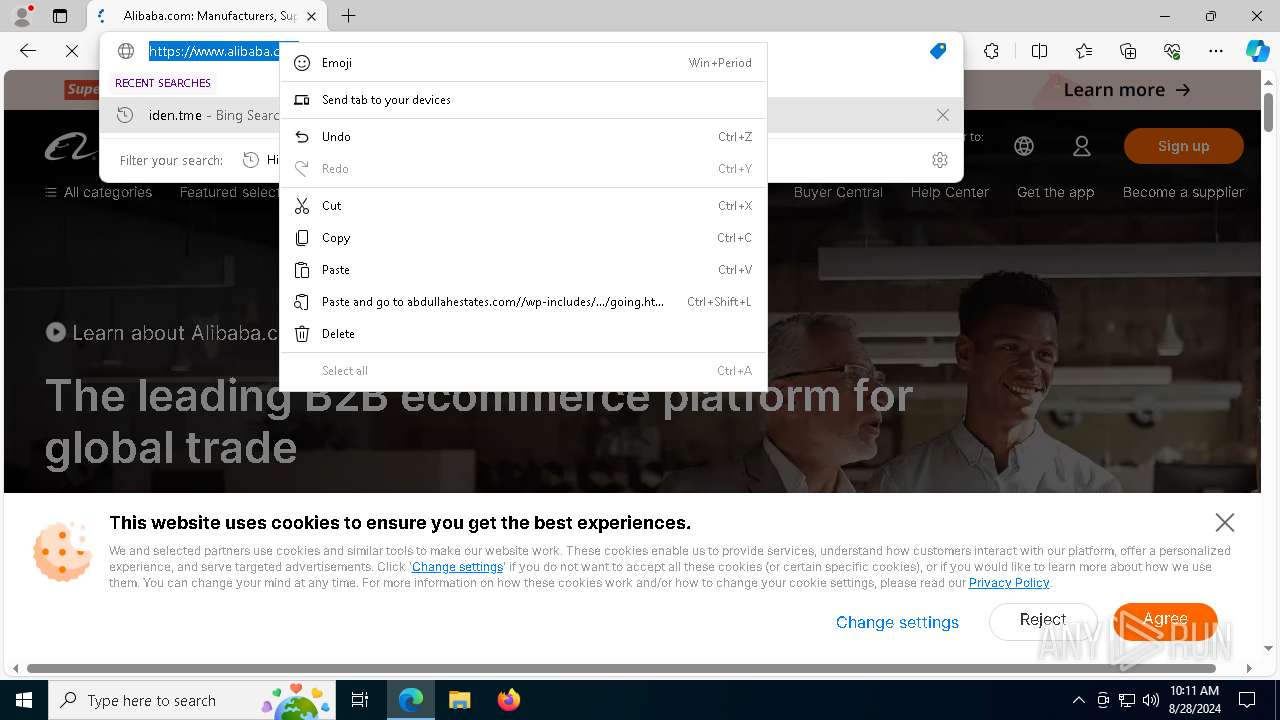
Task: Open the Collections icon
Action: [1128, 51]
